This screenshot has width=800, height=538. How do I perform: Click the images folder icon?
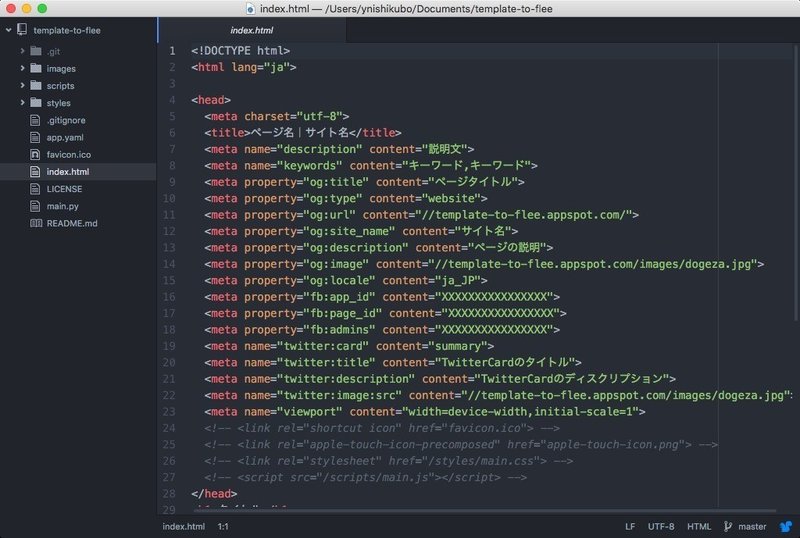pos(36,68)
